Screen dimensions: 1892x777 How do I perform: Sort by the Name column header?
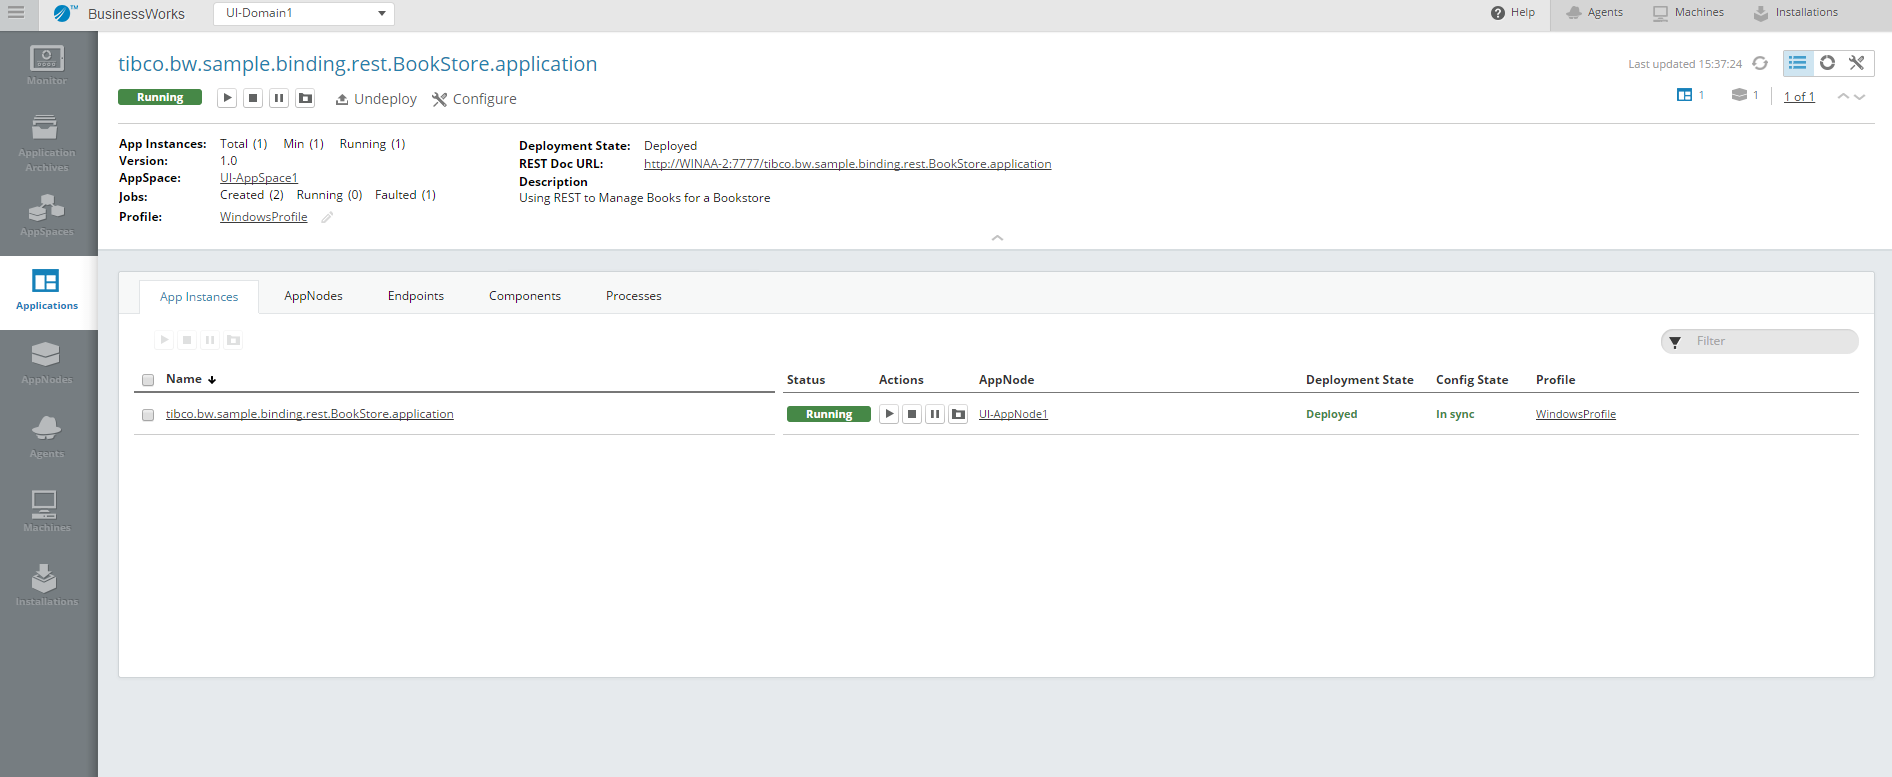pos(191,379)
